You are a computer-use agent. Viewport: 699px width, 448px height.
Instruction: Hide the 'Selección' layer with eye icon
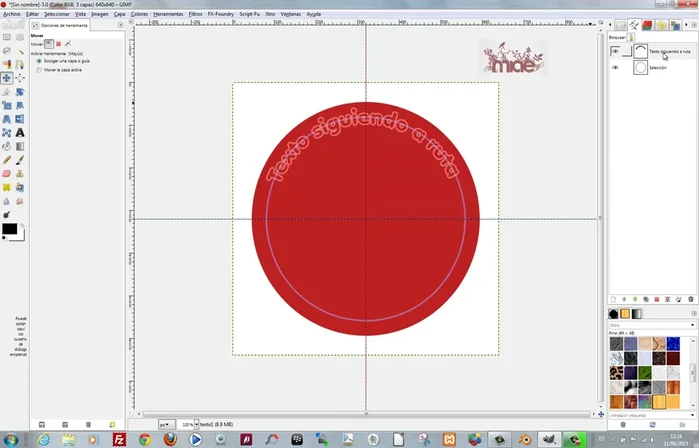pos(615,68)
